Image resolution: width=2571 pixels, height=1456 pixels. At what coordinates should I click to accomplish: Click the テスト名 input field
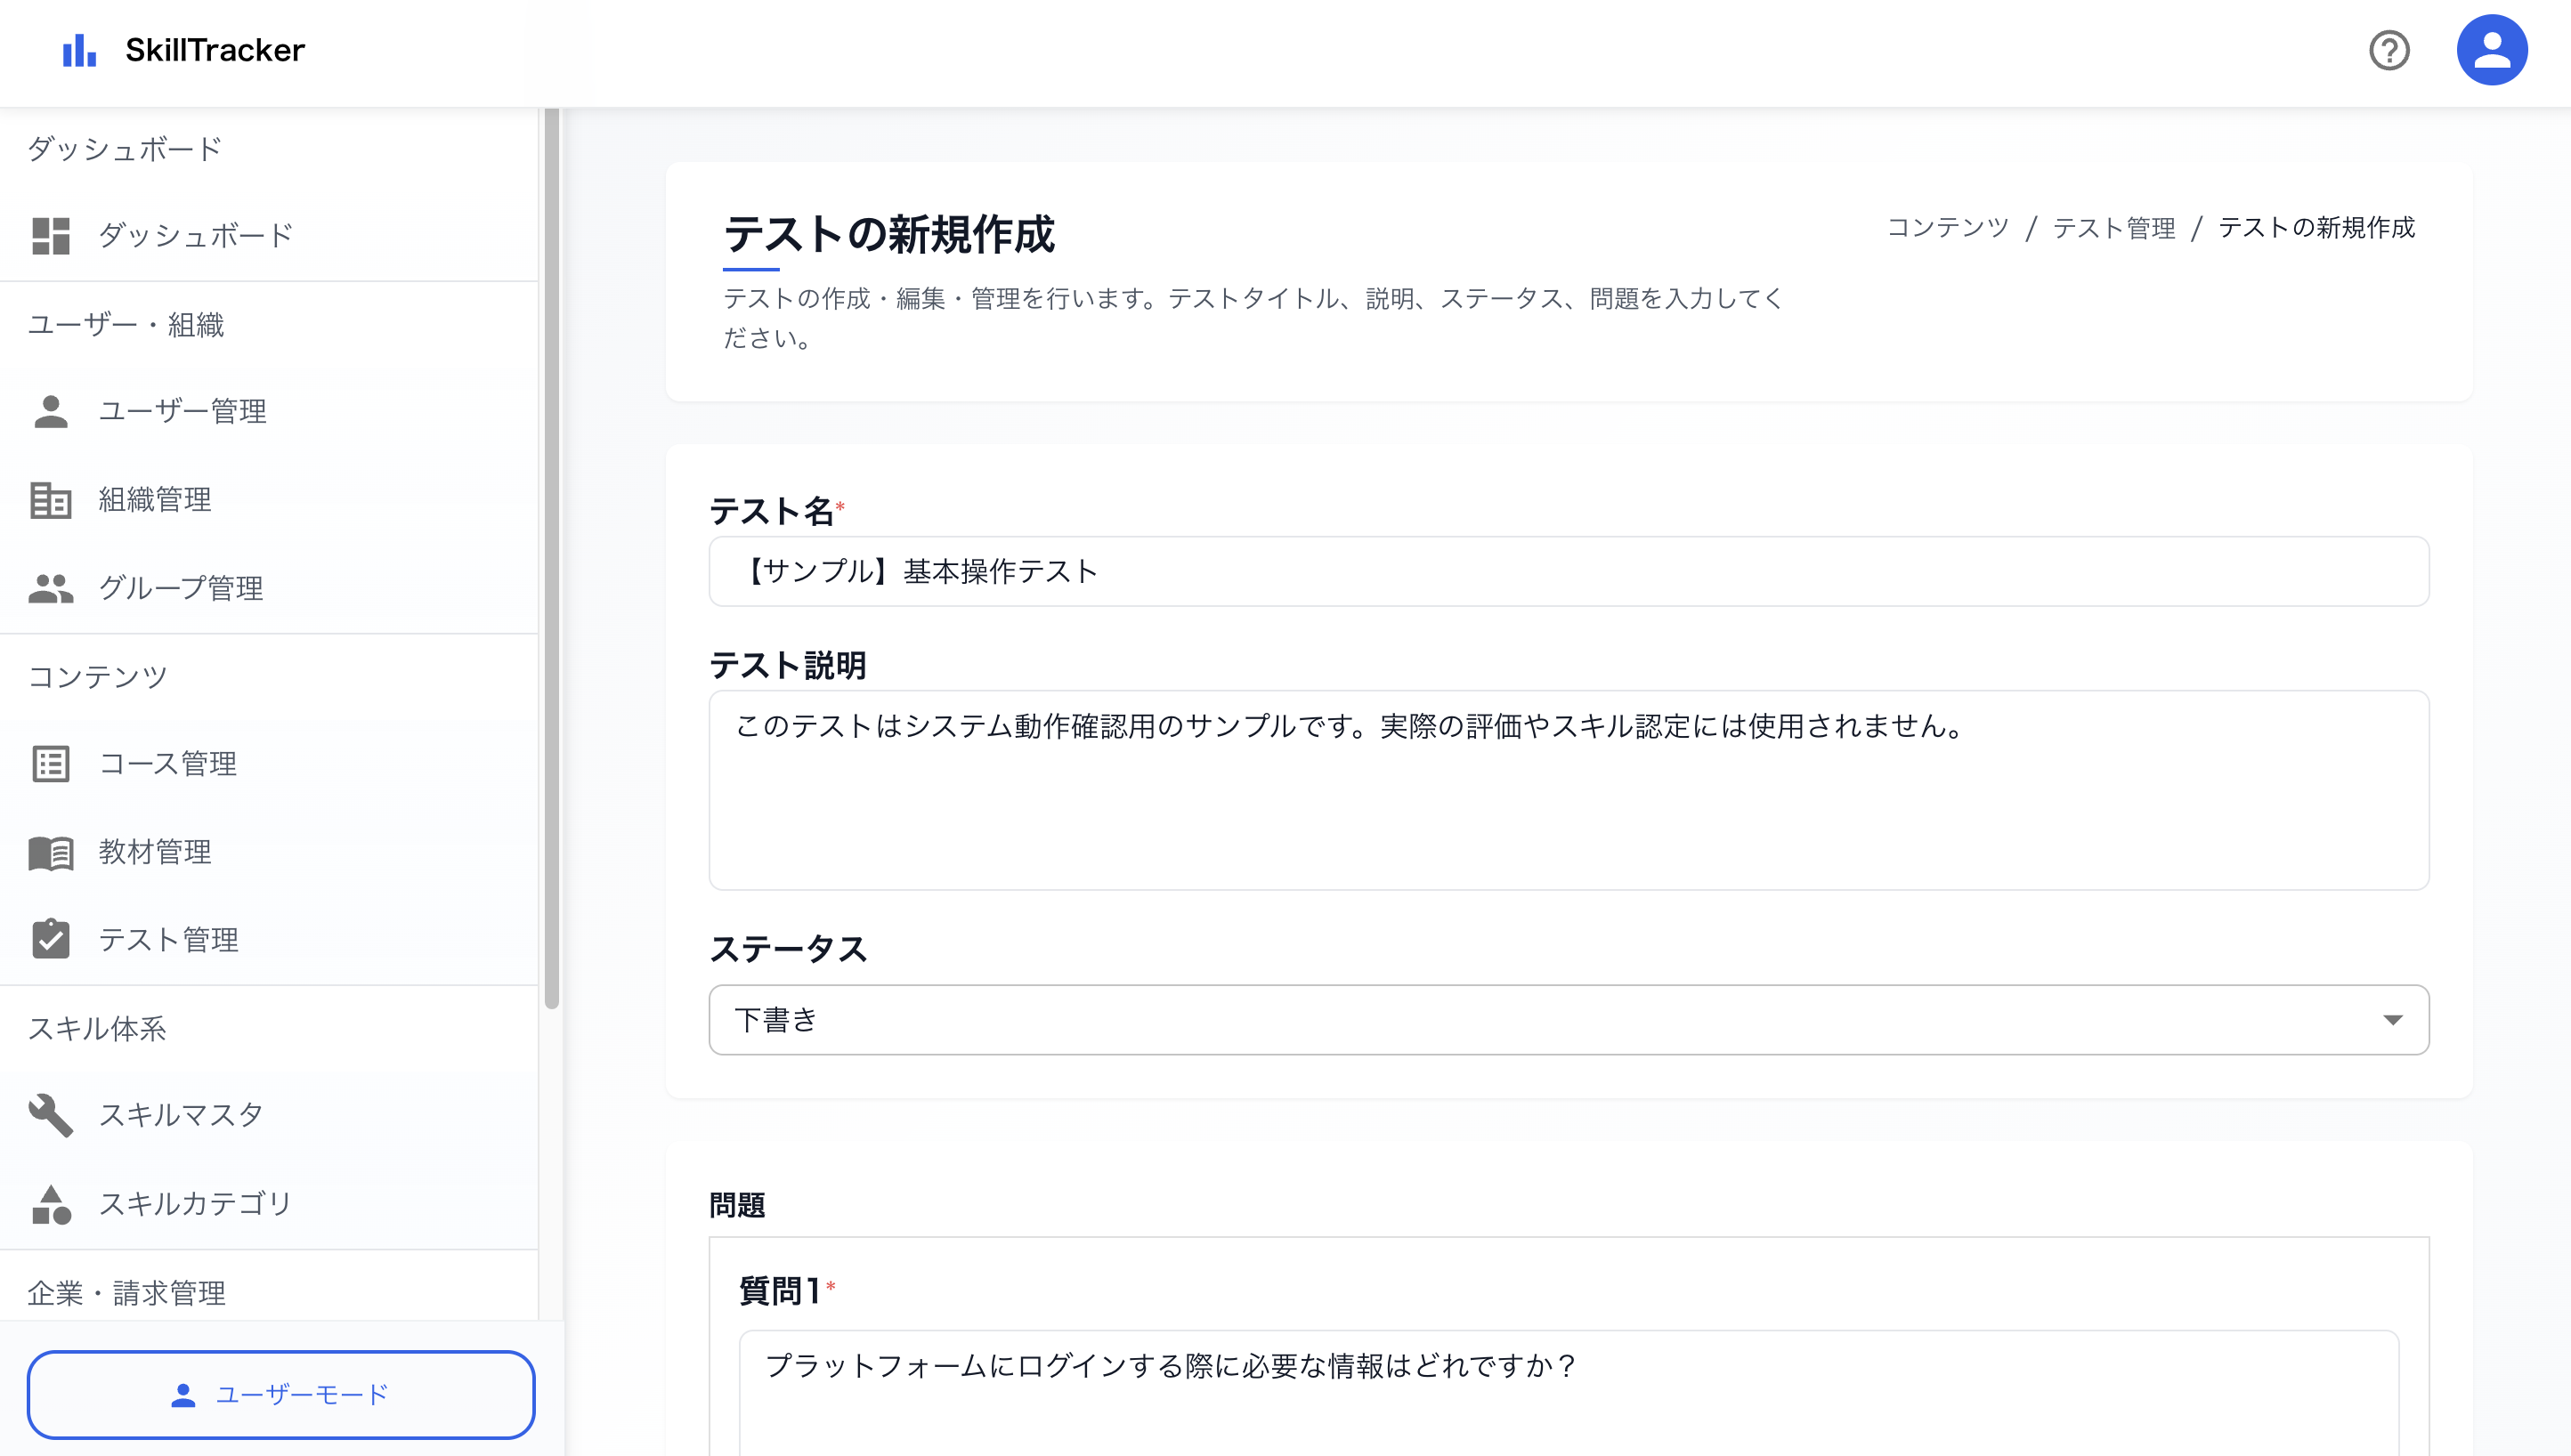click(x=1568, y=571)
